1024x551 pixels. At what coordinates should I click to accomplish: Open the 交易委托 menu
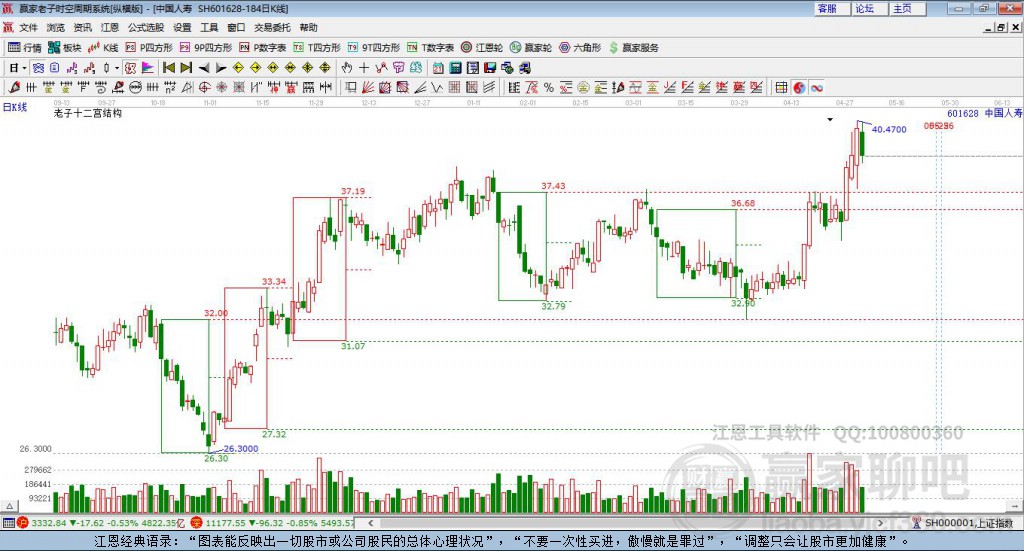pos(272,27)
